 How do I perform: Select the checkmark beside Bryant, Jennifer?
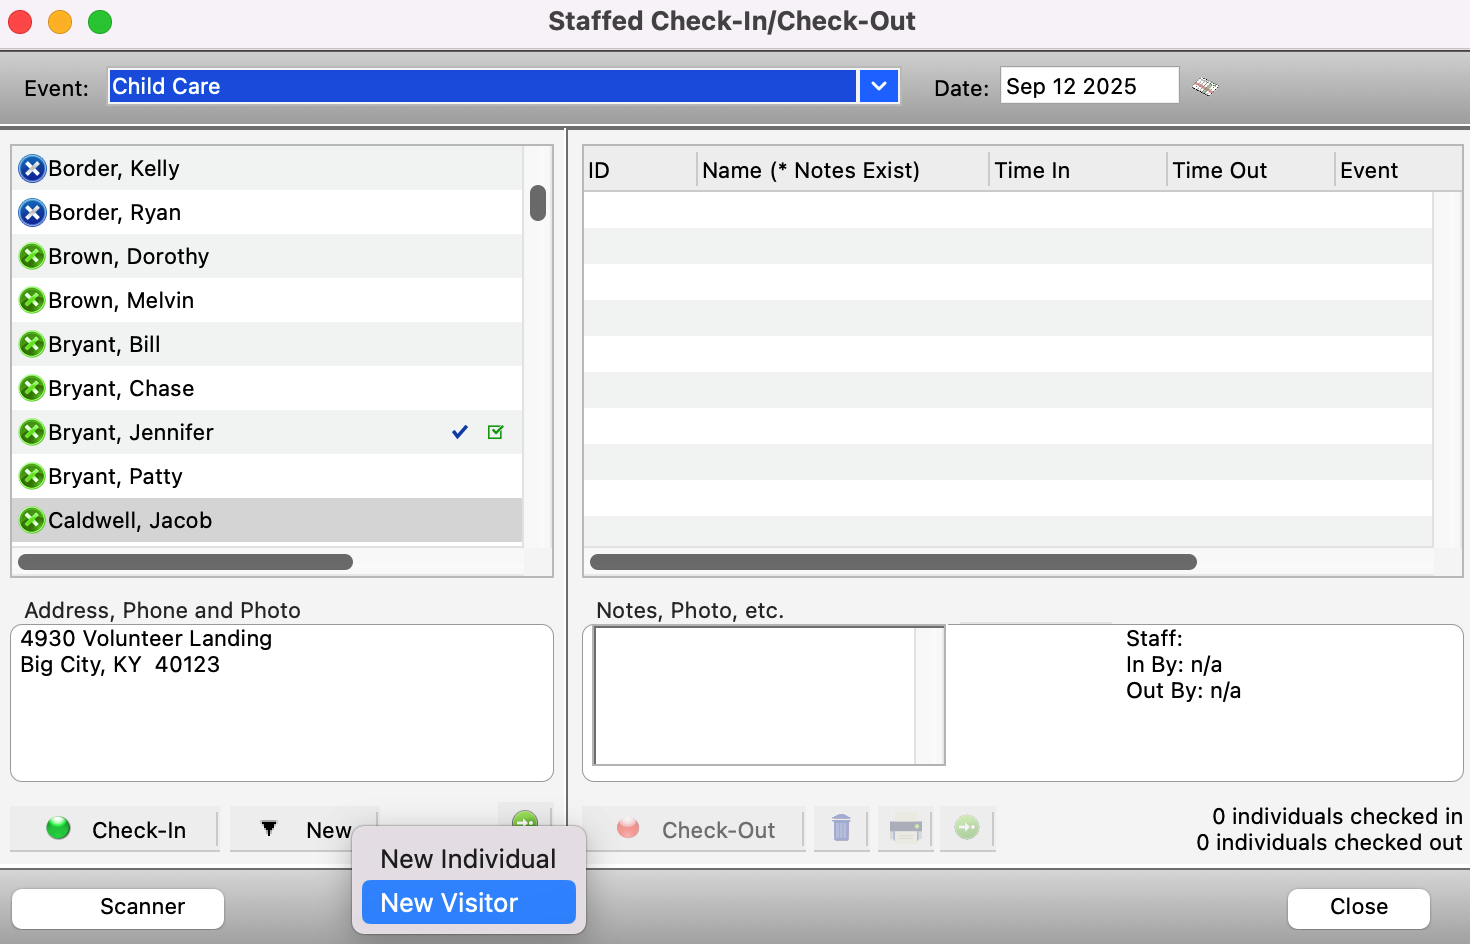pos(459,432)
